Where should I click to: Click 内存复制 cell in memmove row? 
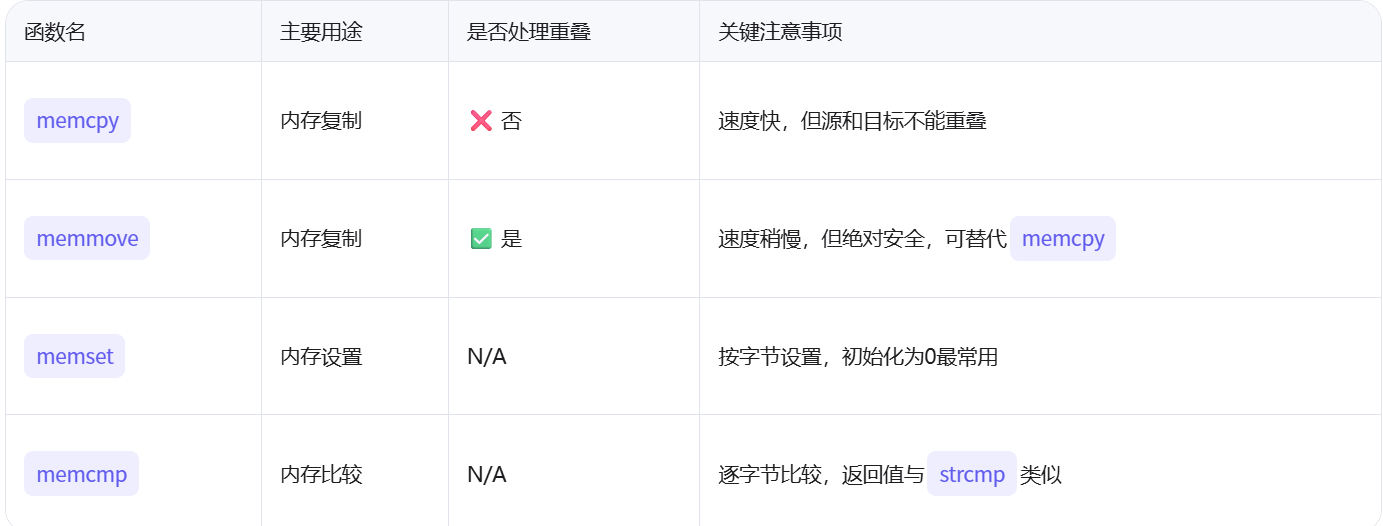click(x=321, y=239)
